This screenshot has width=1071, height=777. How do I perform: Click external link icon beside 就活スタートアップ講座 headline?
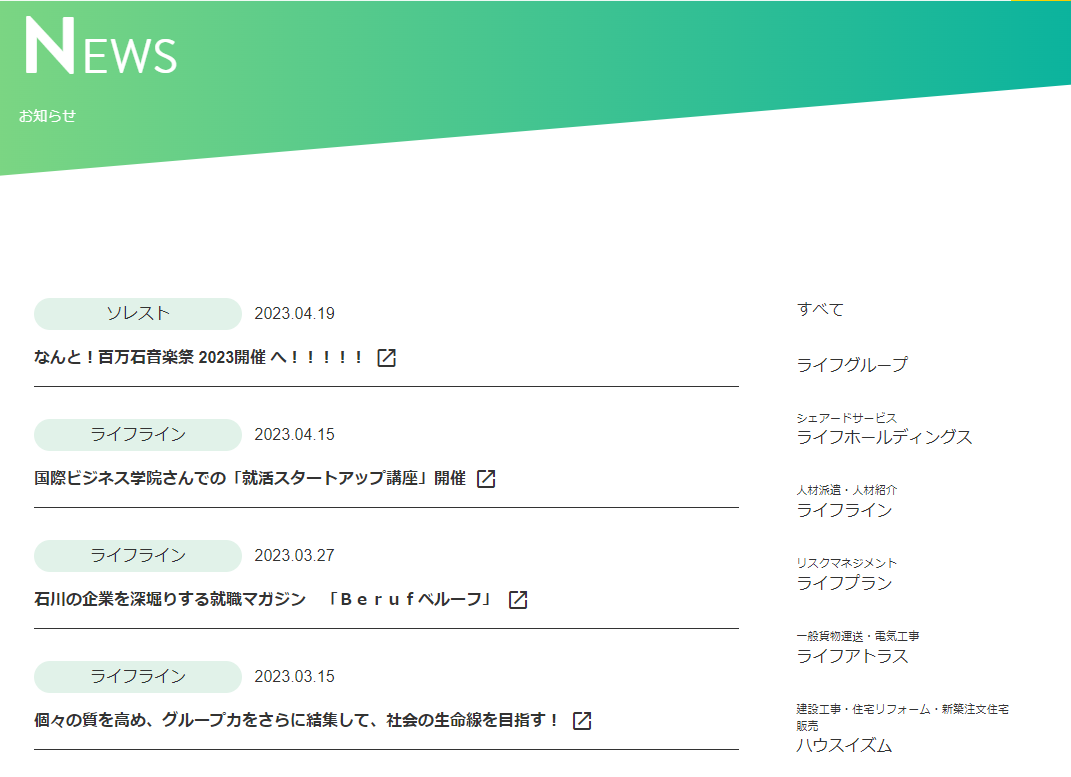(x=486, y=479)
